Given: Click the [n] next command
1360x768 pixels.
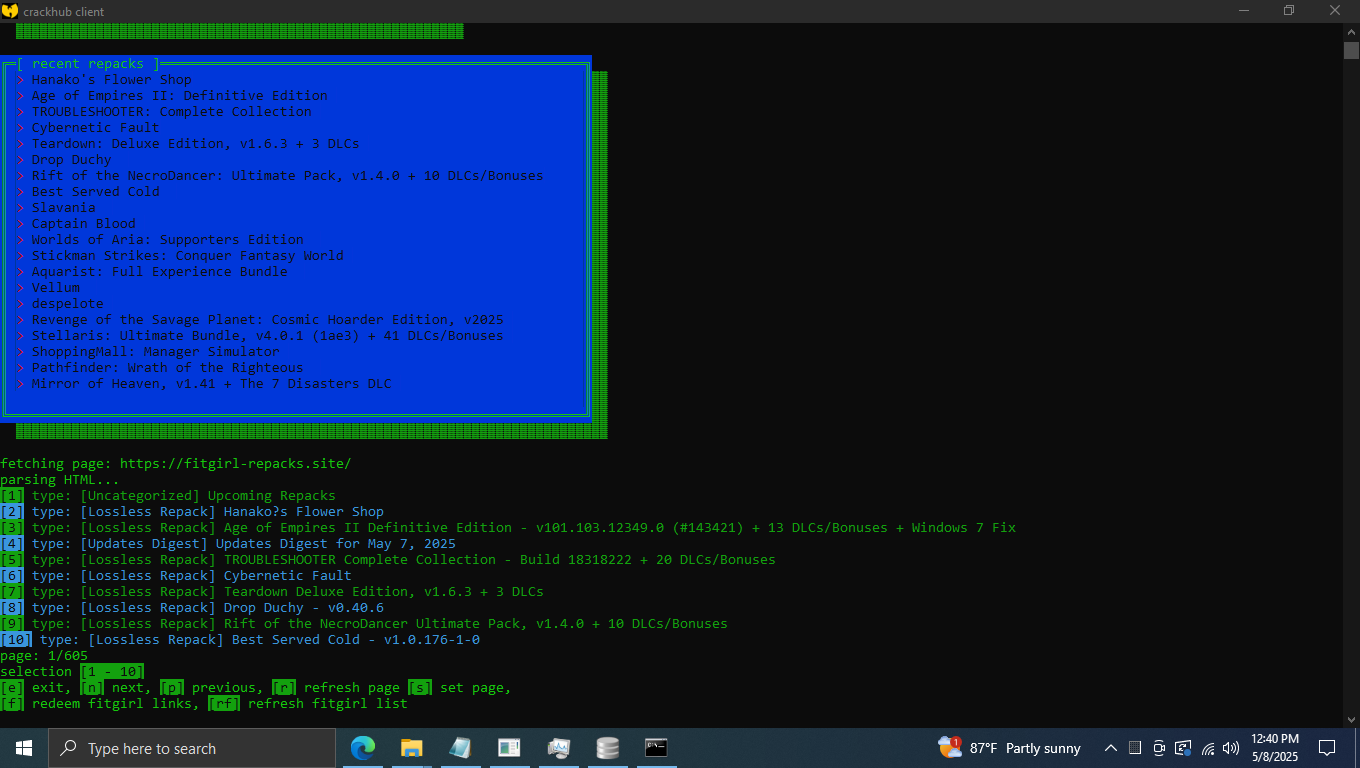Looking at the screenshot, I should [116, 687].
